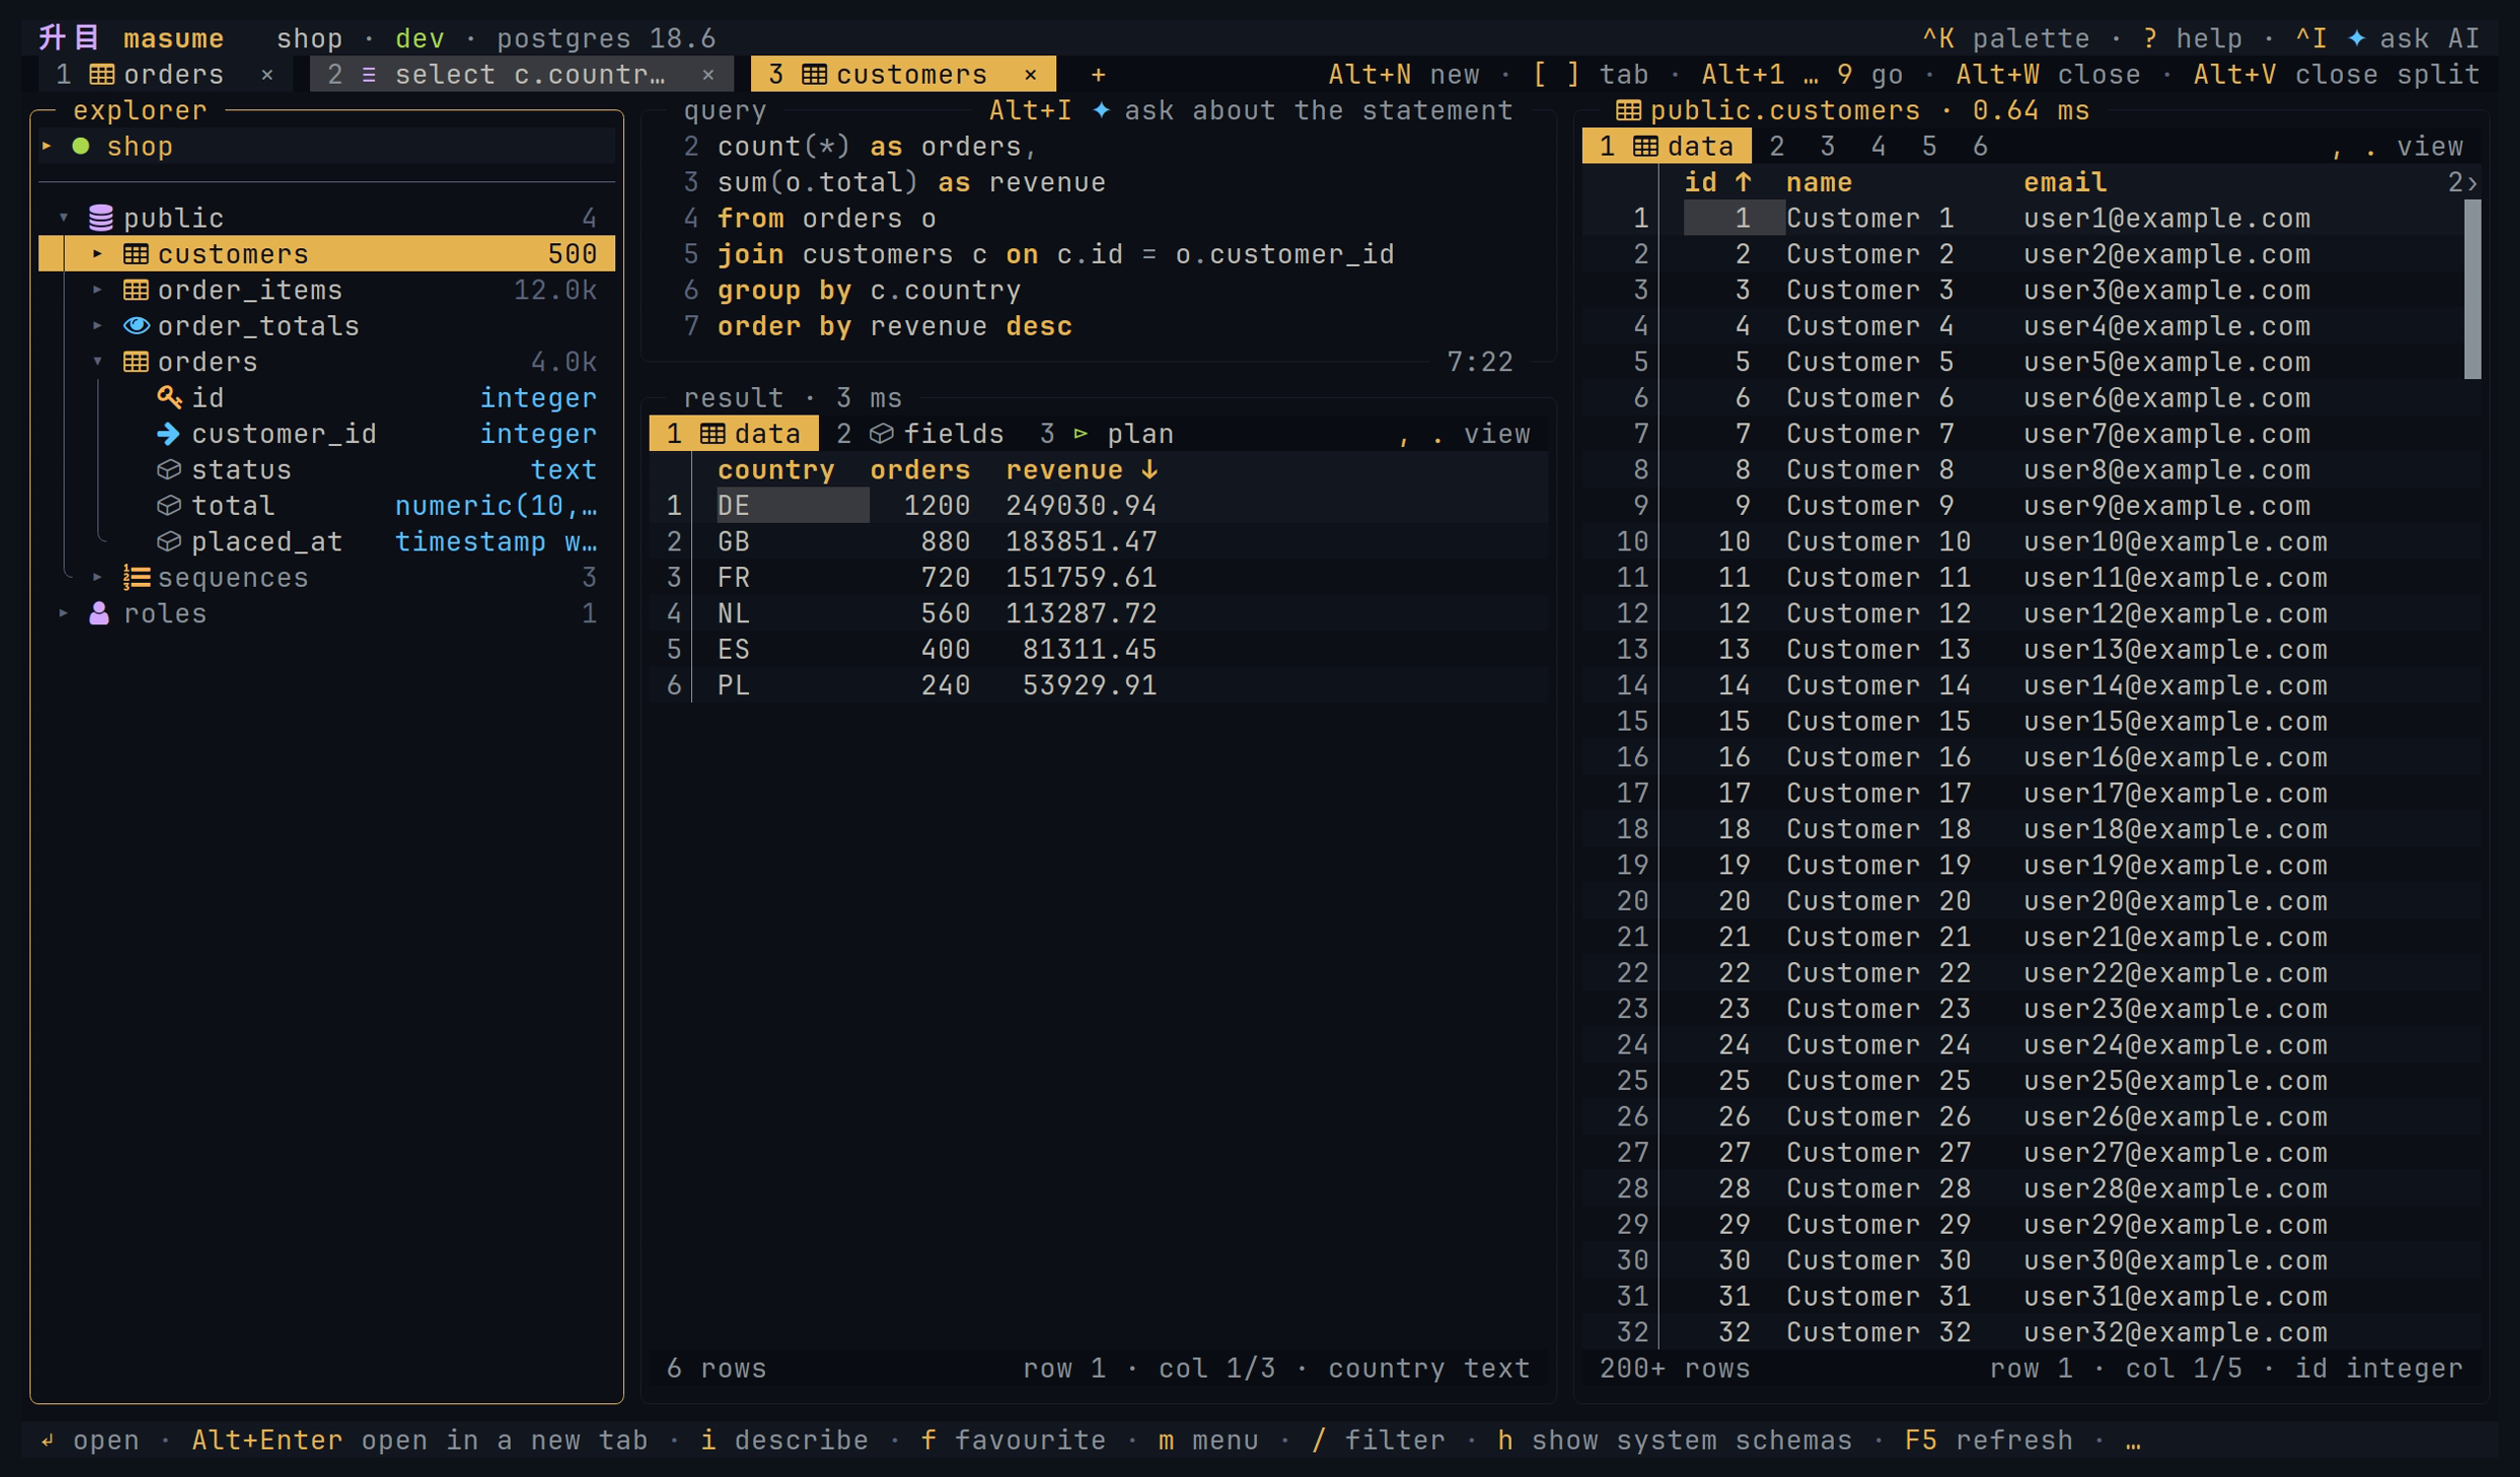2520x1477 pixels.
Task: Click view switcher in customers data panel
Action: [2398, 146]
